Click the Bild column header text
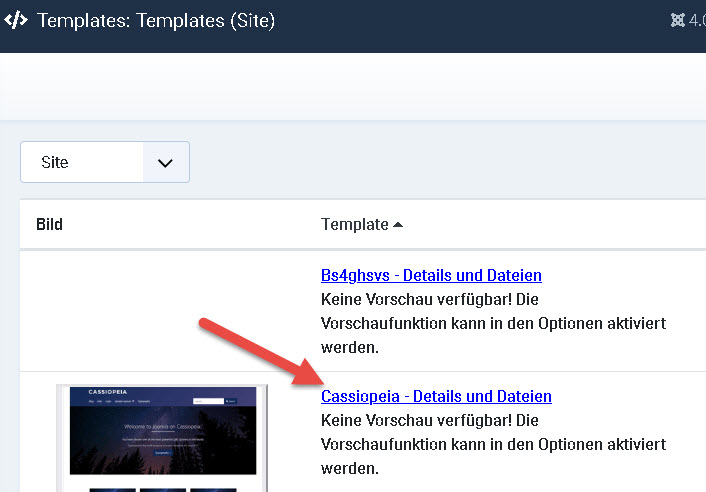This screenshot has height=492, width=706. coord(49,224)
